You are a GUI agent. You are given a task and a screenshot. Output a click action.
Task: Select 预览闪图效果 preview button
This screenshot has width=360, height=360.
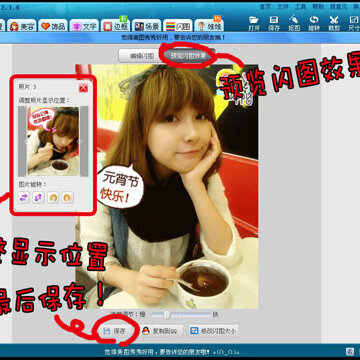(x=188, y=56)
